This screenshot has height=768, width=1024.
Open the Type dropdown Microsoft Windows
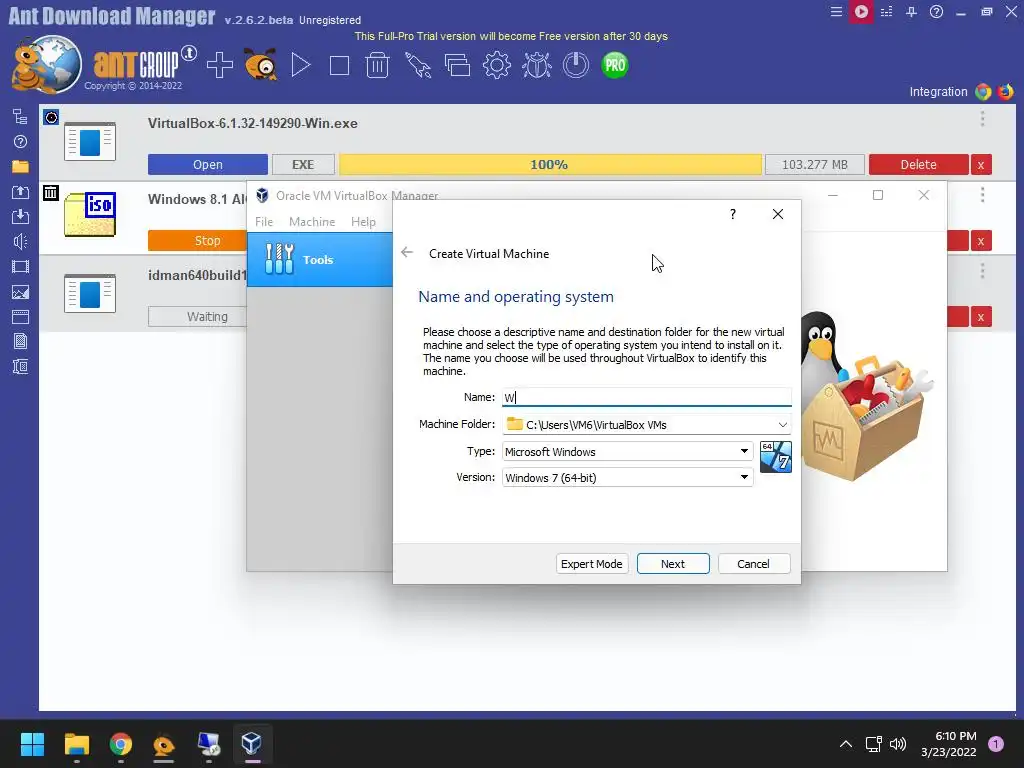click(x=627, y=451)
